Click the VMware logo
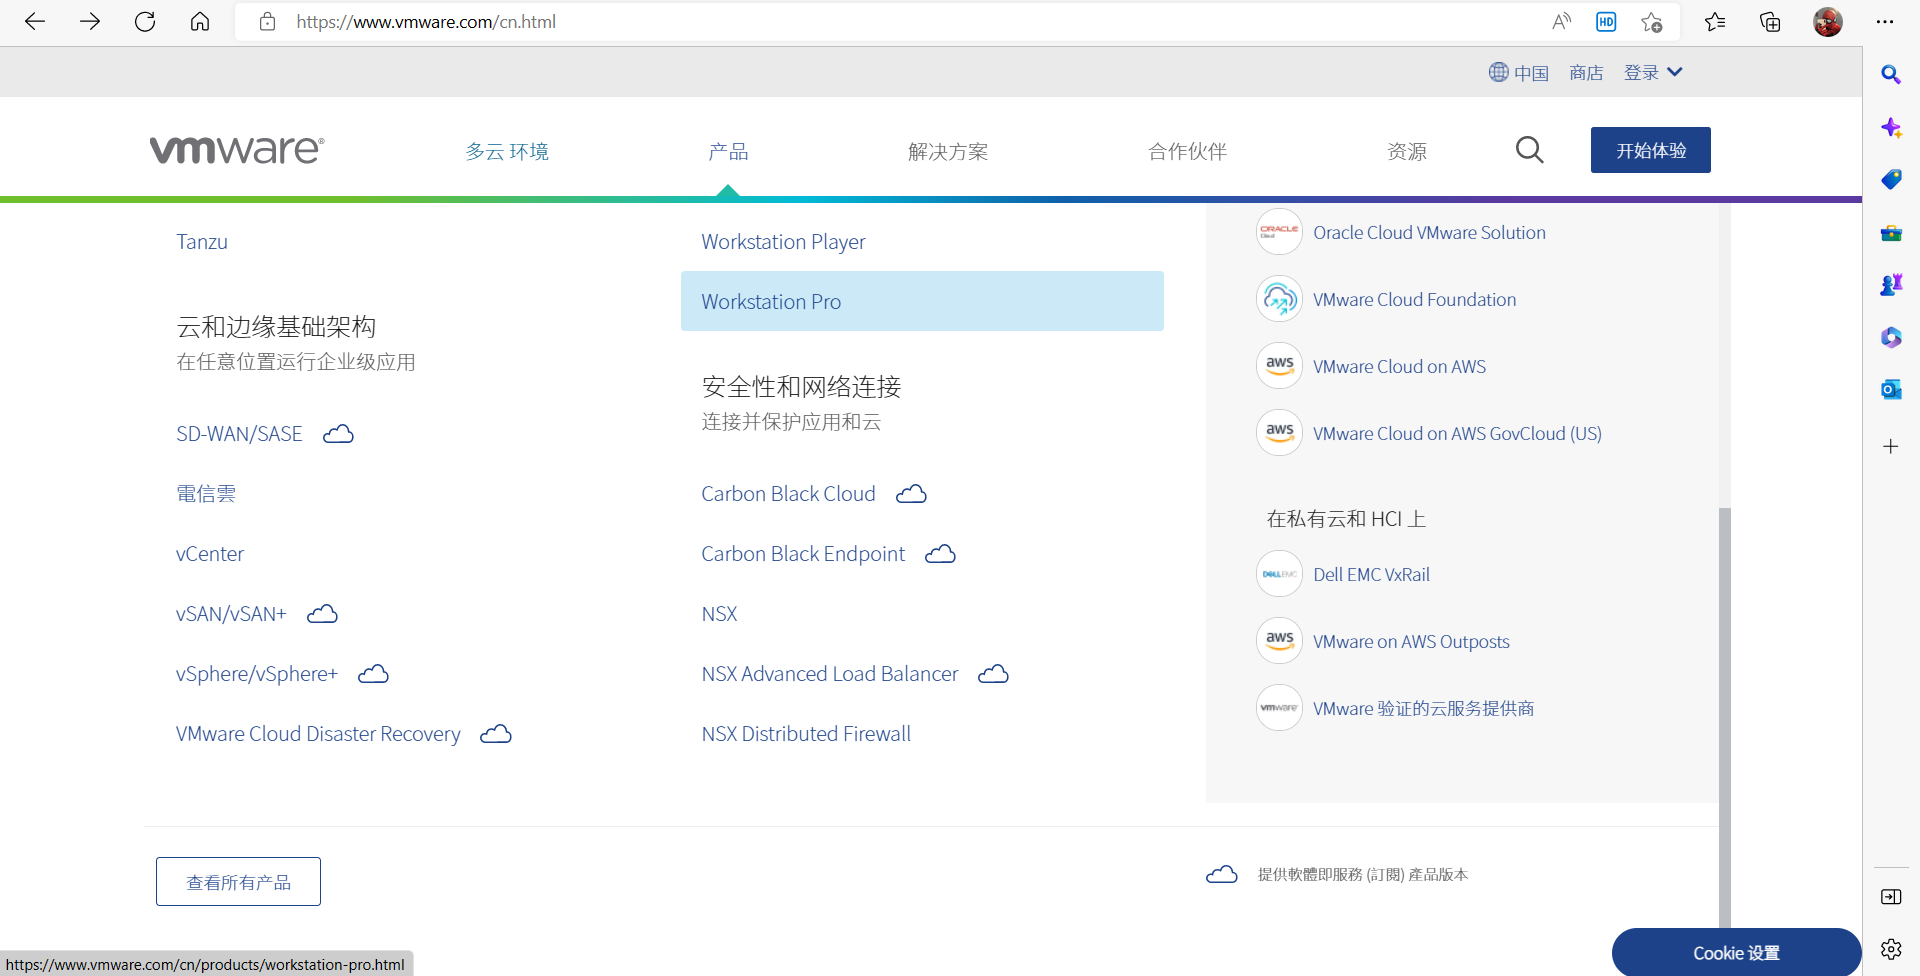Screen dimensions: 1920x976 [x=237, y=150]
